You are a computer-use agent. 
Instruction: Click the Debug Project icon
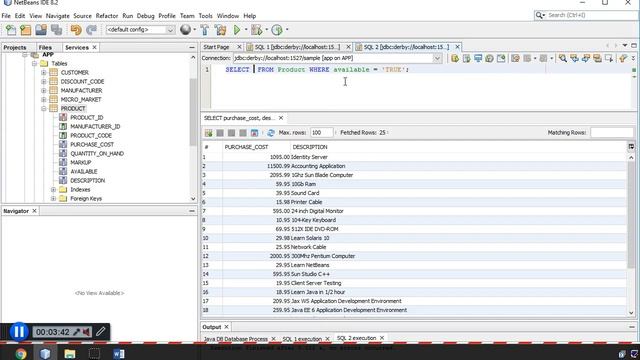(257, 30)
